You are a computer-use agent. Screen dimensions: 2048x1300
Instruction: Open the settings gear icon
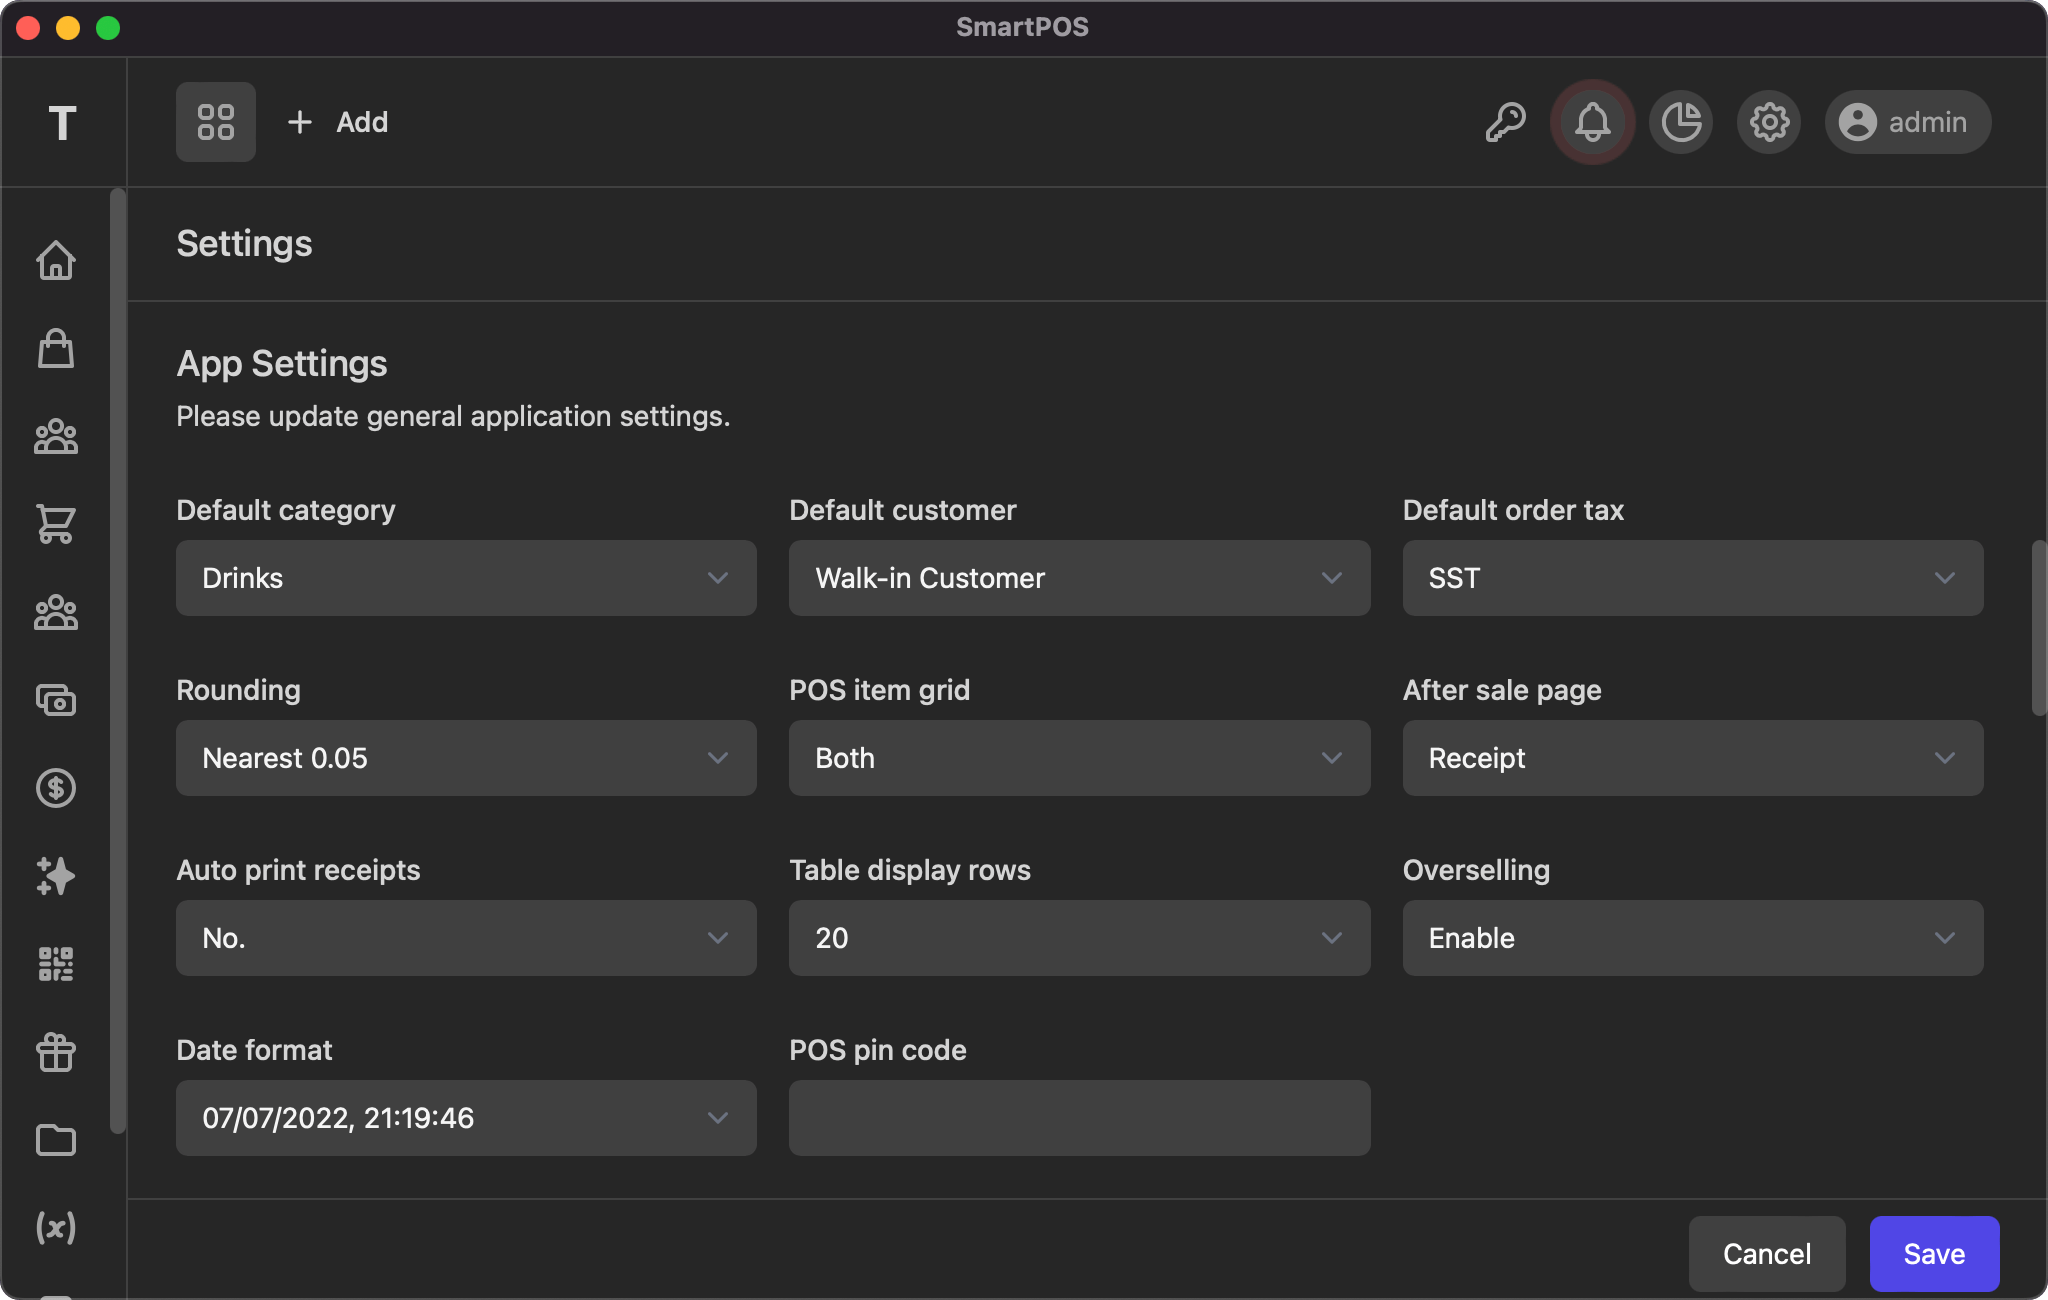pos(1769,122)
